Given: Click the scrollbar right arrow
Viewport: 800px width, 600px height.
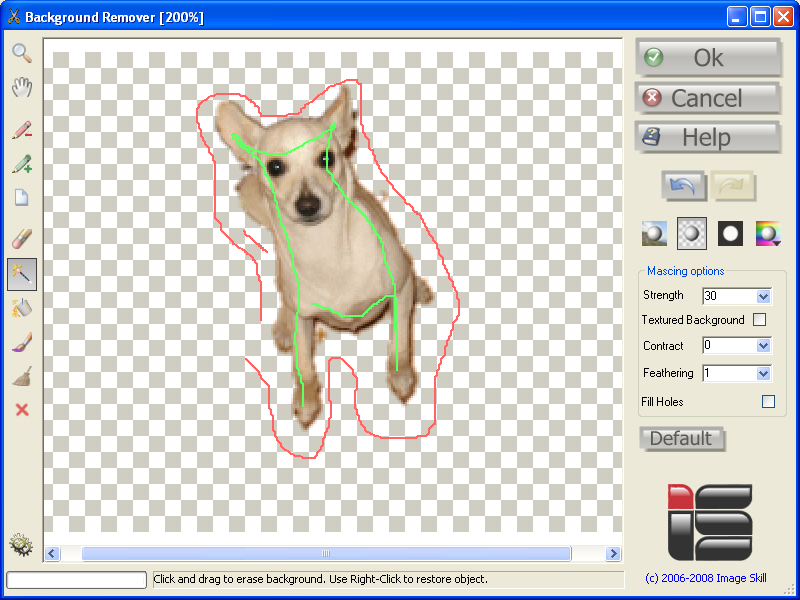Looking at the screenshot, I should (613, 554).
